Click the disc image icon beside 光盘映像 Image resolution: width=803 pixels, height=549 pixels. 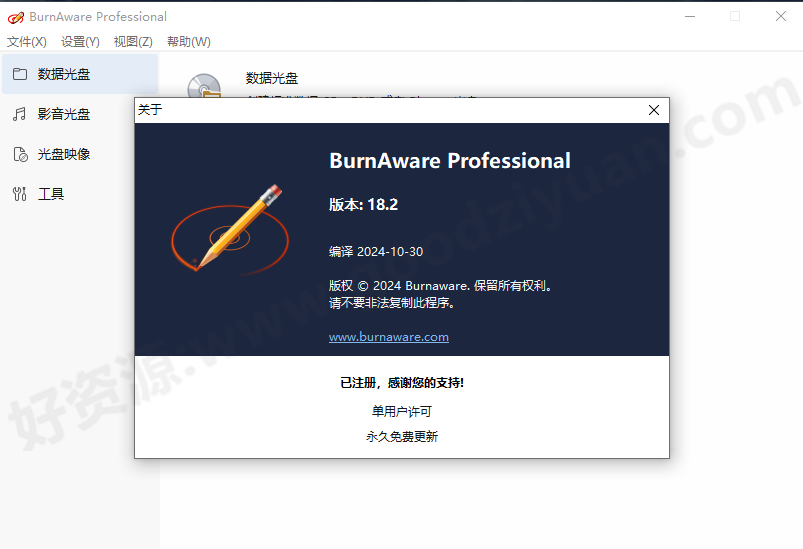pyautogui.click(x=20, y=154)
